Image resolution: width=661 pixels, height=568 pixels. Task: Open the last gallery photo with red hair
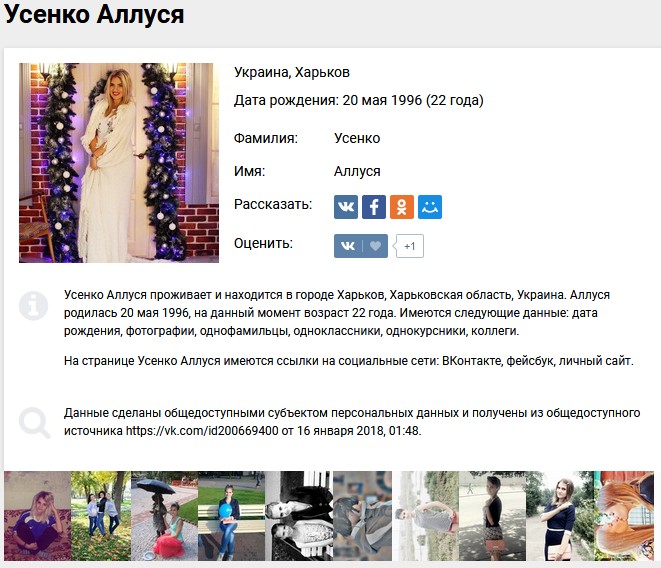click(624, 516)
